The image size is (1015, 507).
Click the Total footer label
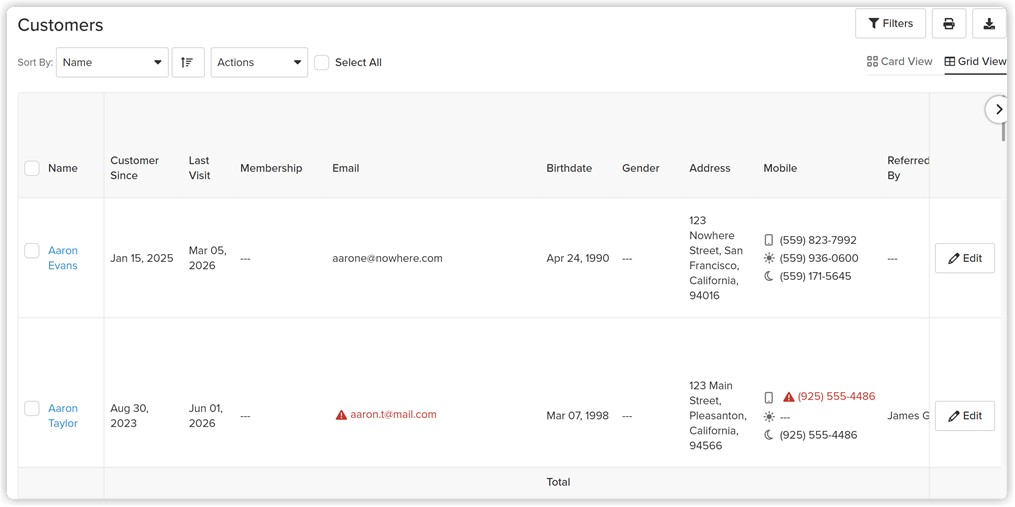[x=558, y=482]
